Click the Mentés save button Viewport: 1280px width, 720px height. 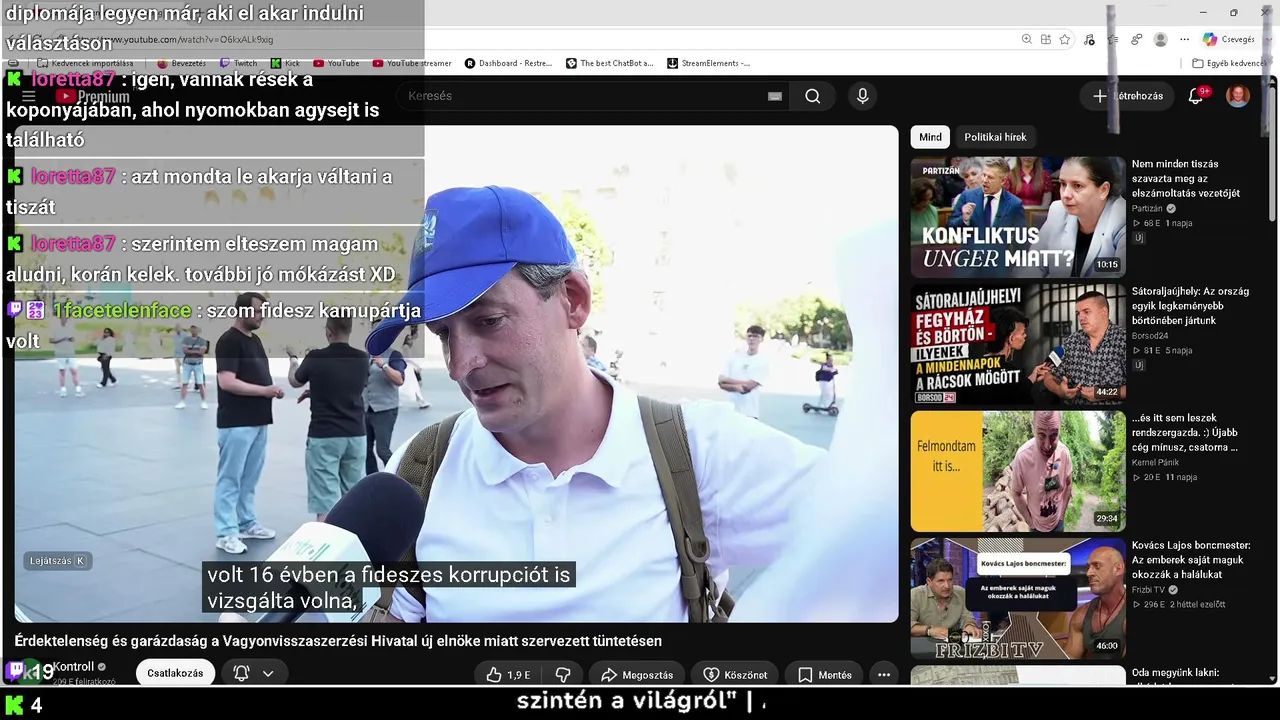pyautogui.click(x=824, y=675)
